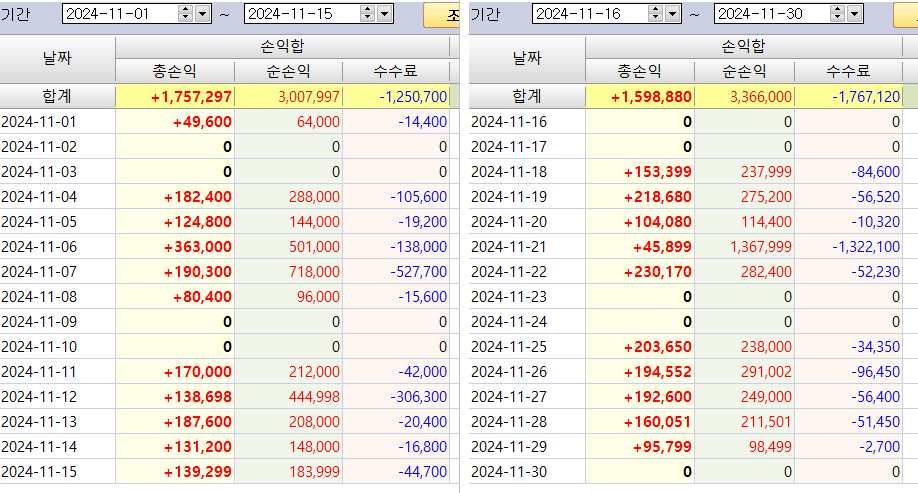
Task: Select the +187,600 cell for 2024-11-13
Action: point(175,422)
